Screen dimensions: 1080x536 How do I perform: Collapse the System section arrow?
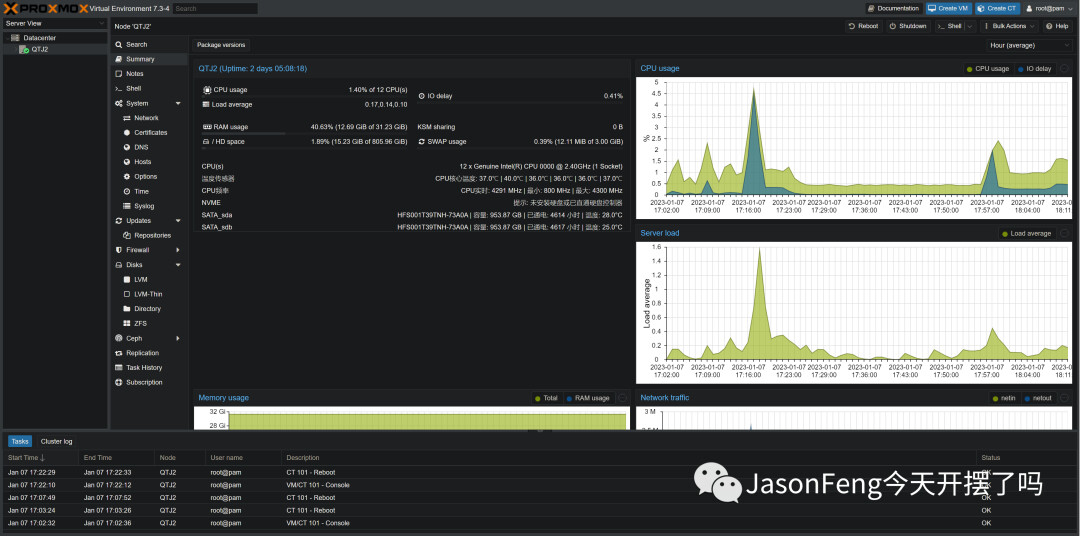178,103
